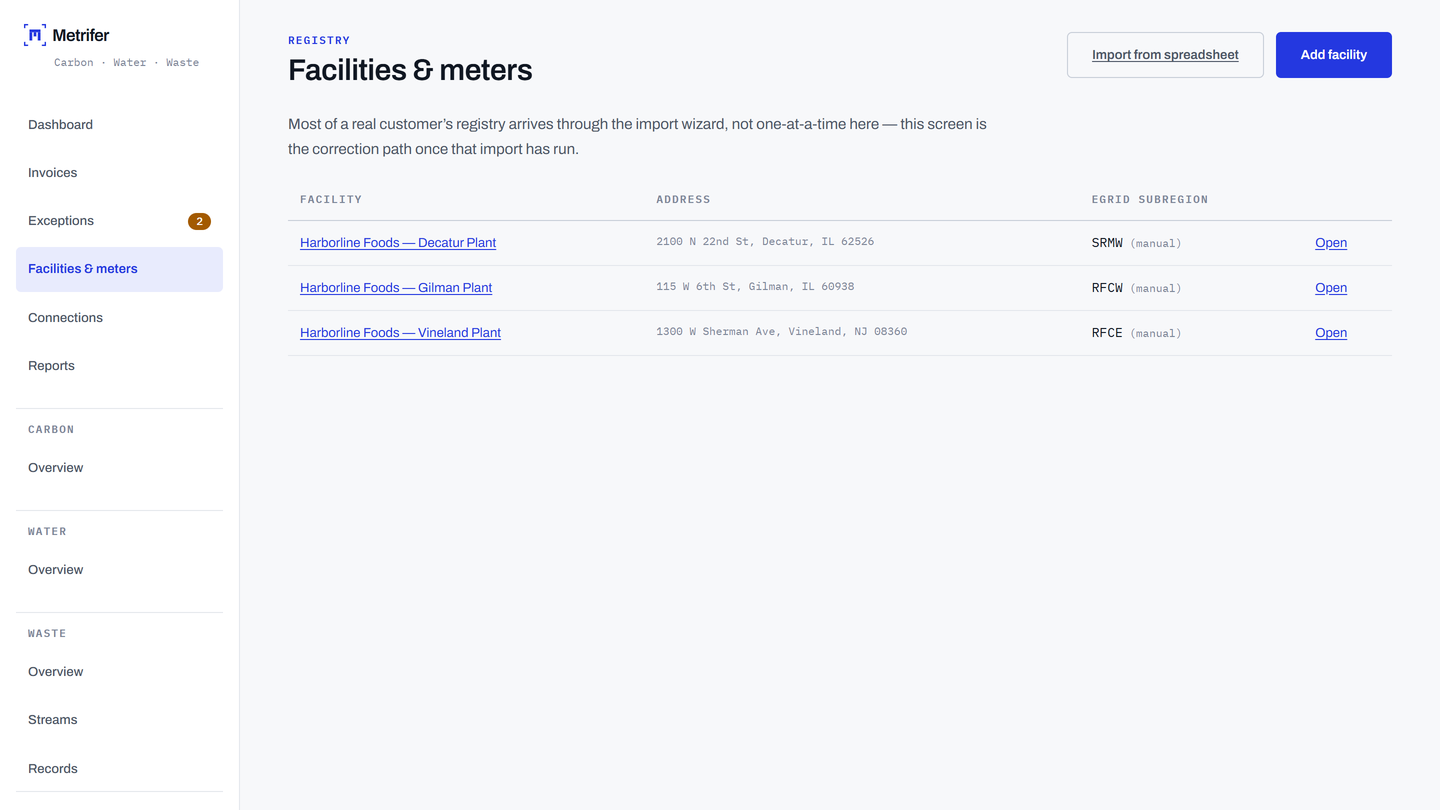Click the RFCW subregion value
Screen dimensions: 1440x810
[1107, 288]
